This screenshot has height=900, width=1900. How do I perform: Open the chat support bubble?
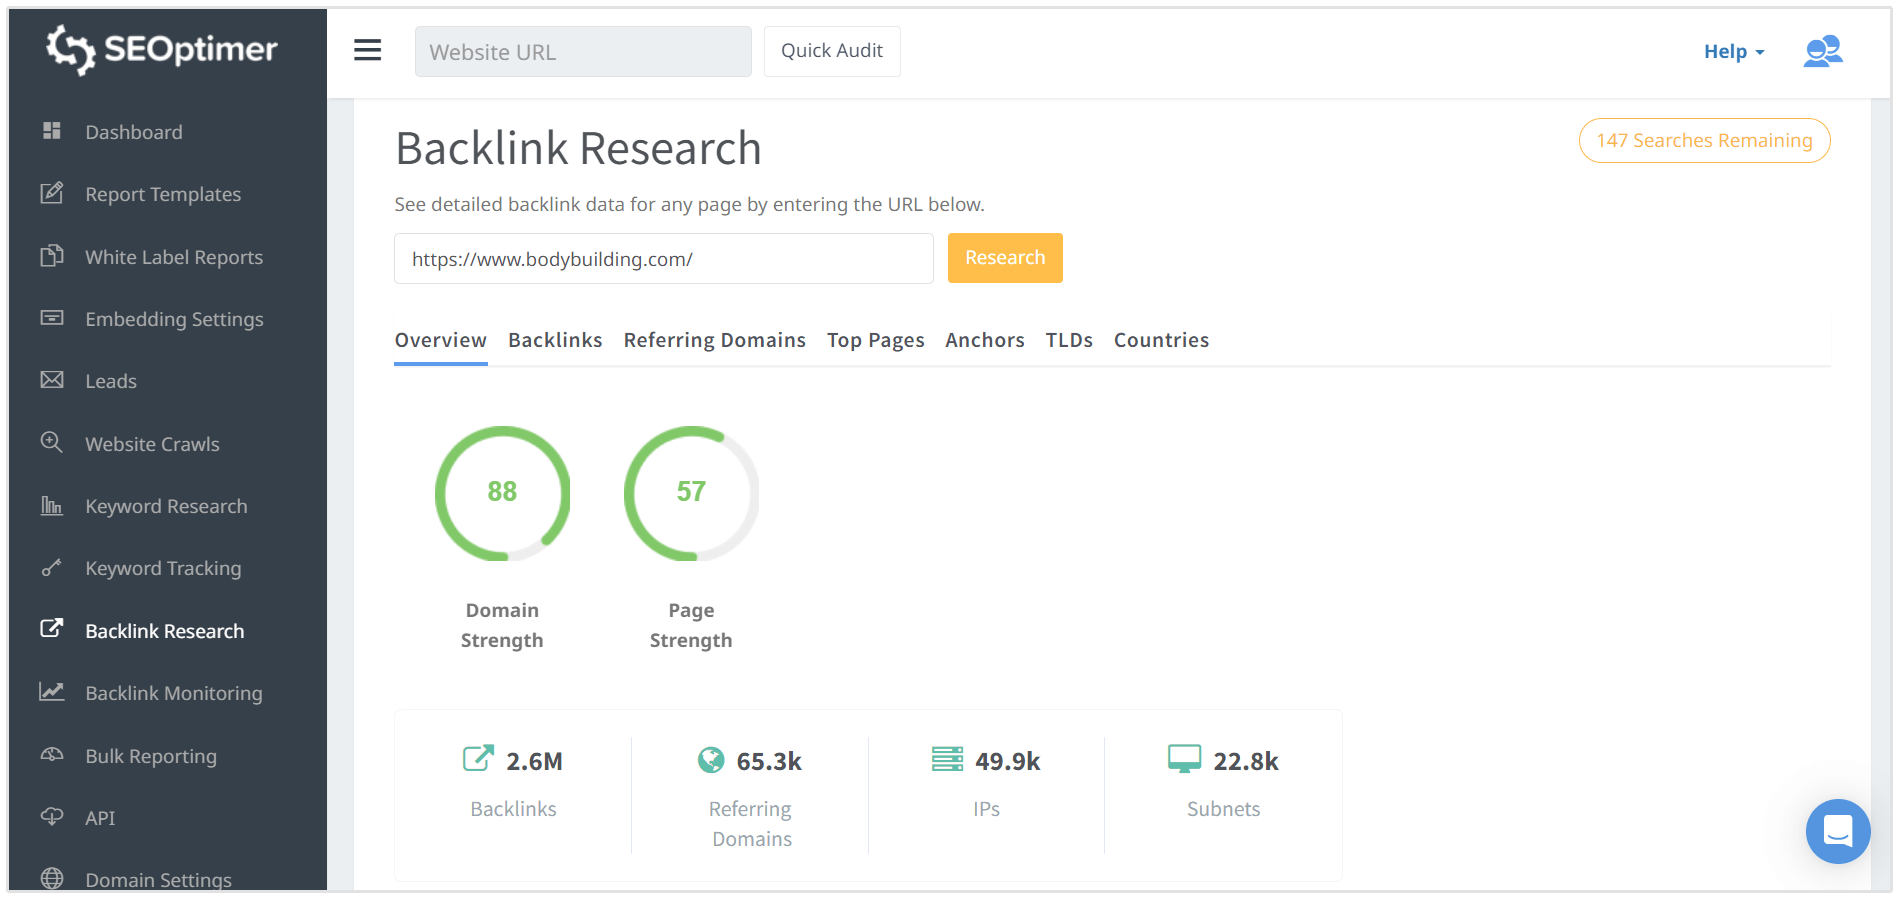(1837, 831)
